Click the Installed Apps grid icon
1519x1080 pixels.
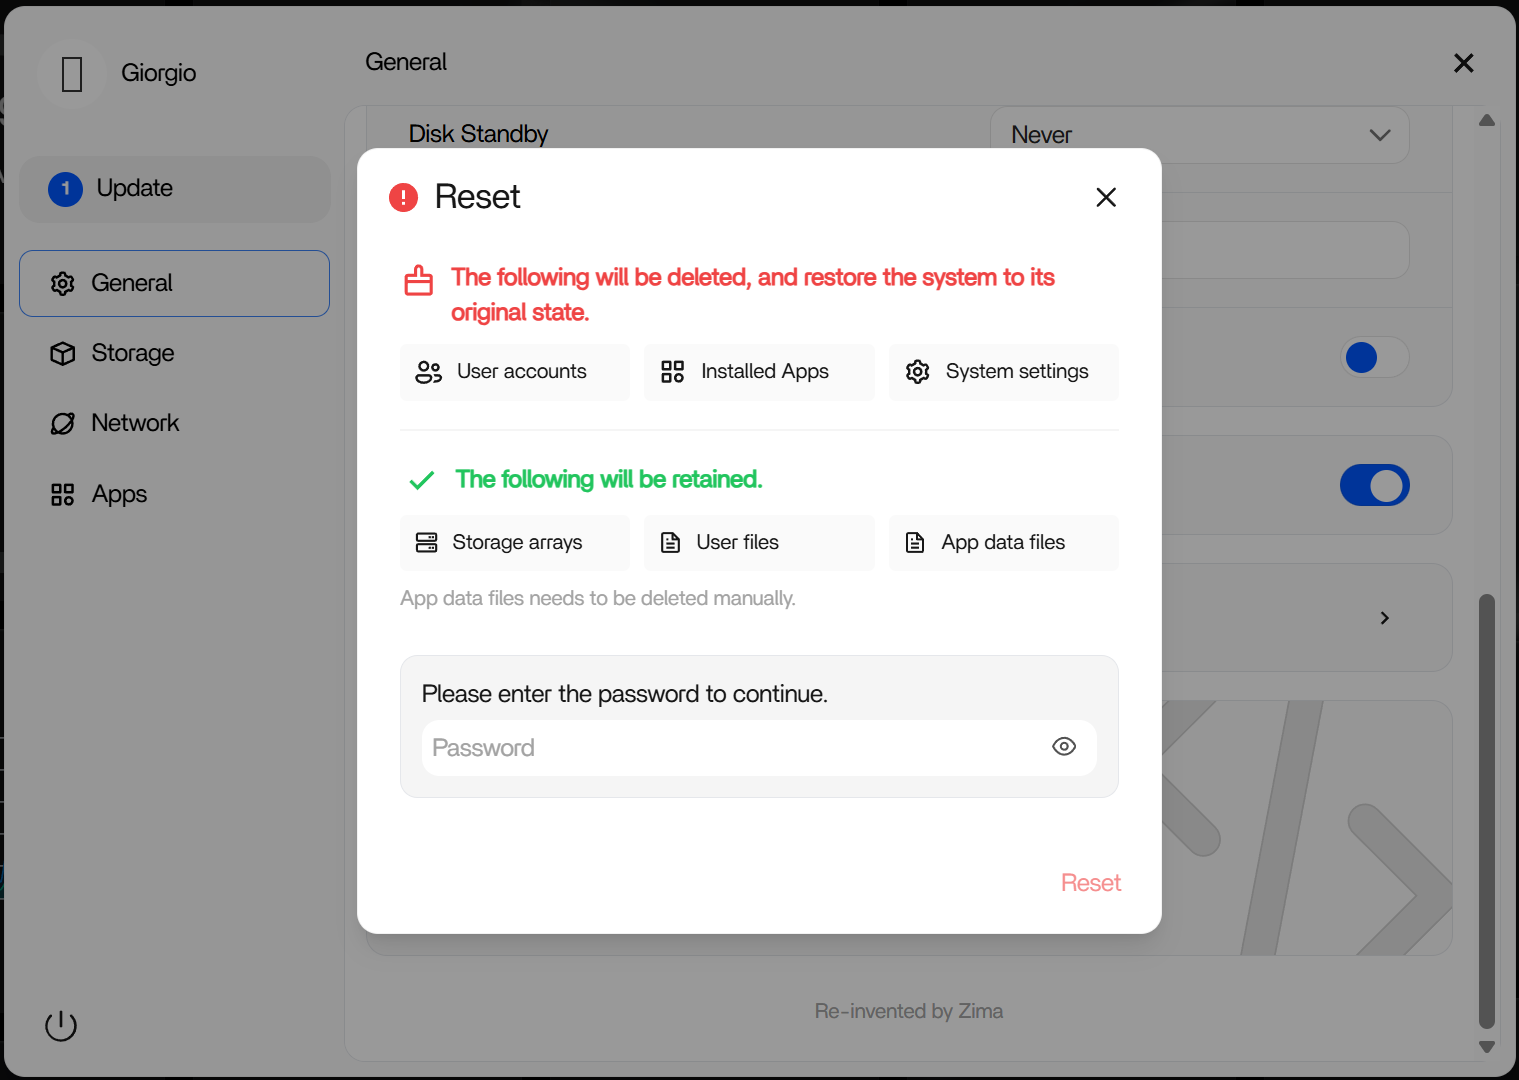point(673,372)
